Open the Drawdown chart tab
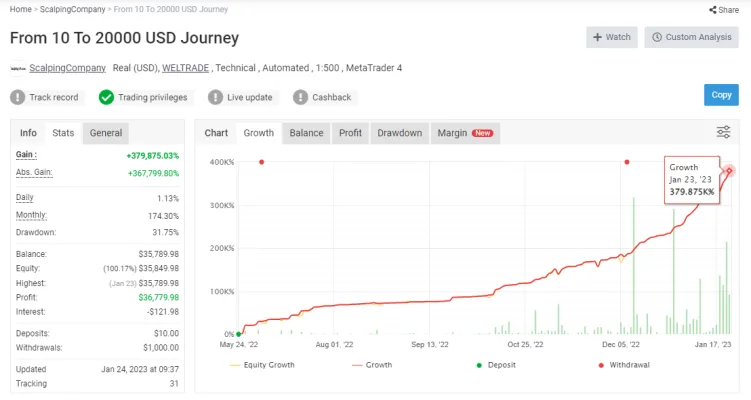 click(399, 133)
